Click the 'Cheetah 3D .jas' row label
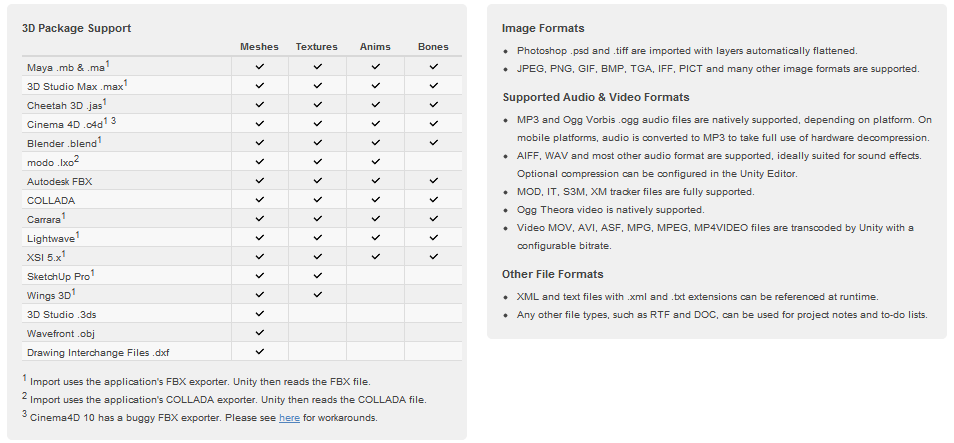The width and height of the screenshot is (954, 443). point(66,105)
